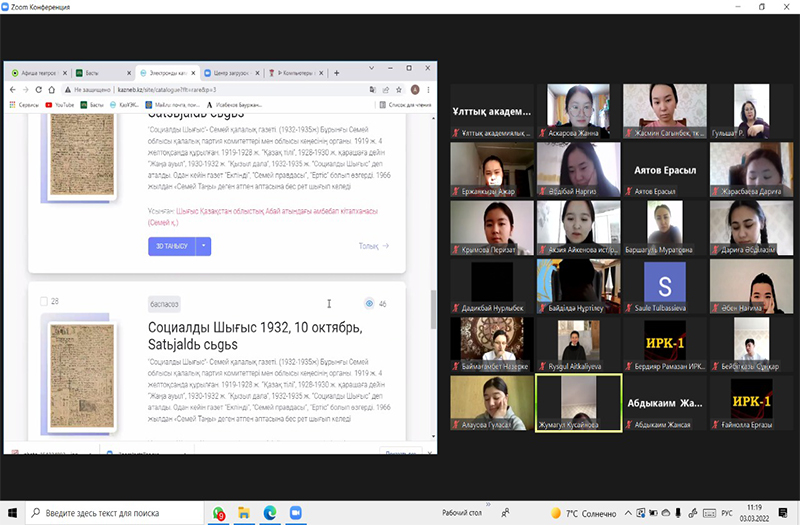Click the page vertical scrollbar
This screenshot has width=800, height=525.
click(x=432, y=310)
